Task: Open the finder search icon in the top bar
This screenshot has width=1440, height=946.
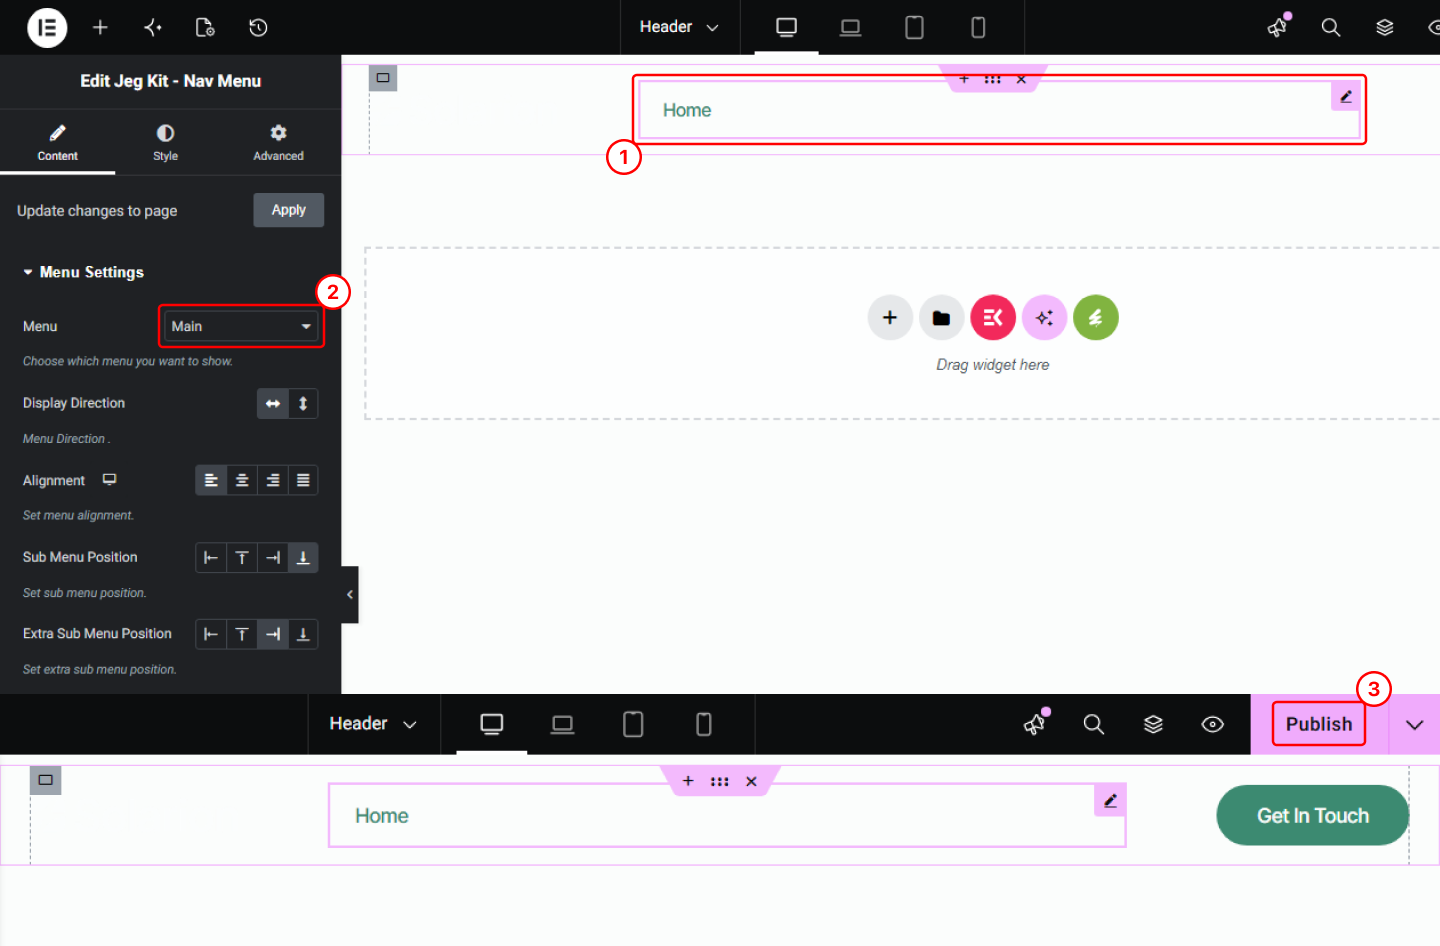Action: pos(1331,28)
